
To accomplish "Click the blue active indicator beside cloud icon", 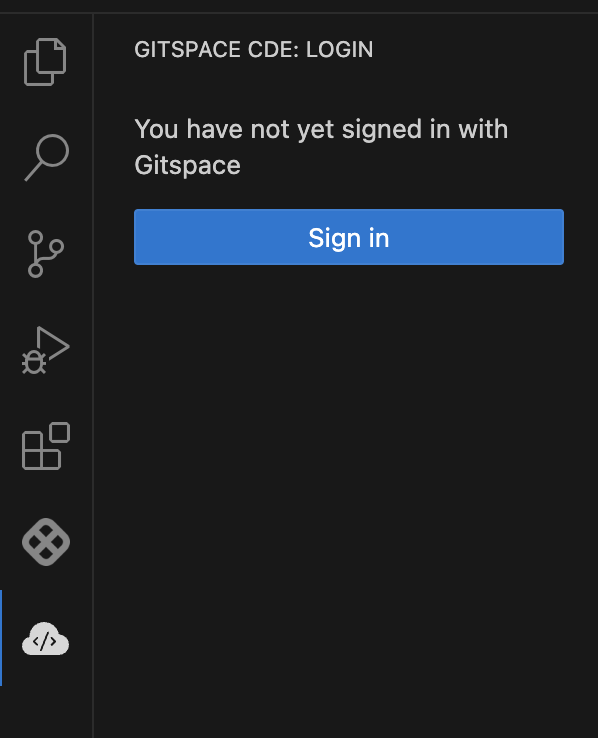I will tap(1, 638).
